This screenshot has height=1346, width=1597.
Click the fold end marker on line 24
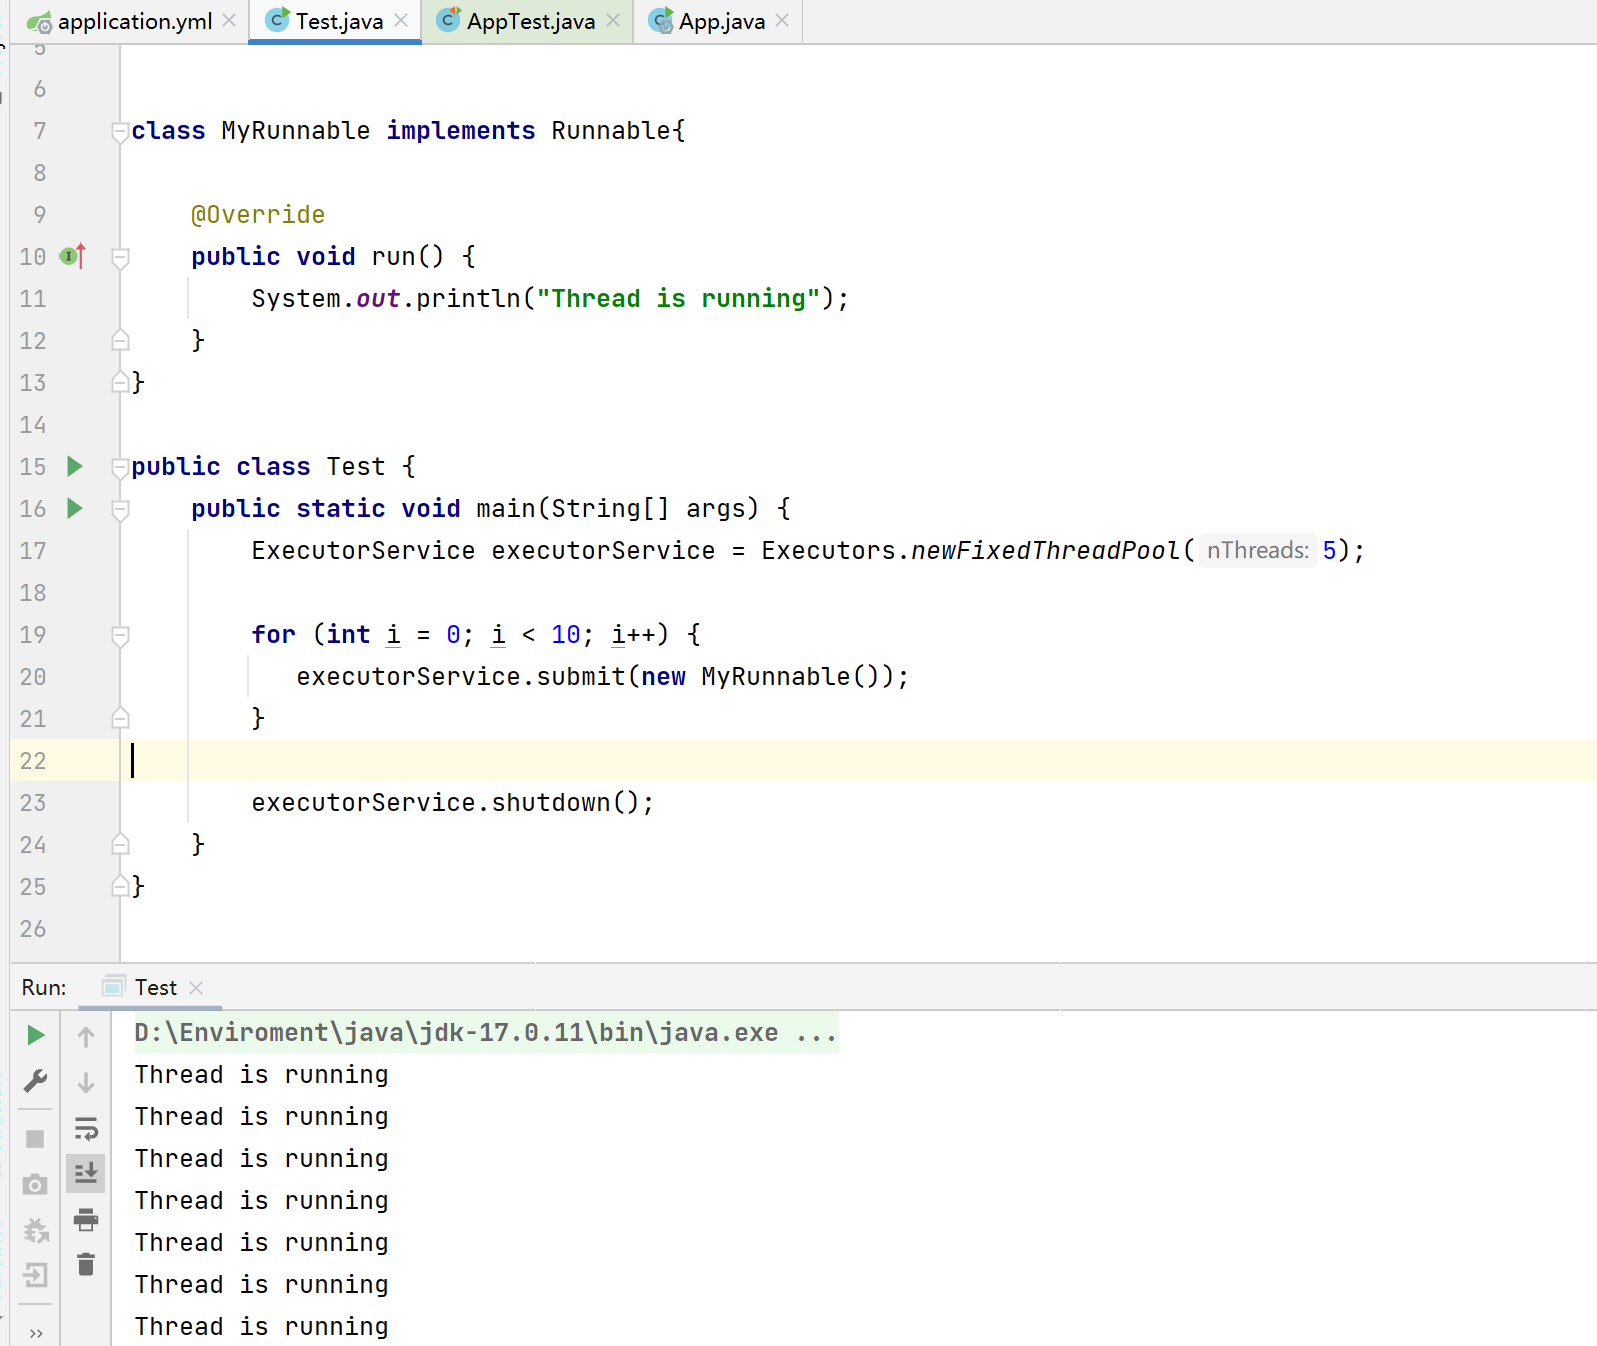tap(120, 844)
